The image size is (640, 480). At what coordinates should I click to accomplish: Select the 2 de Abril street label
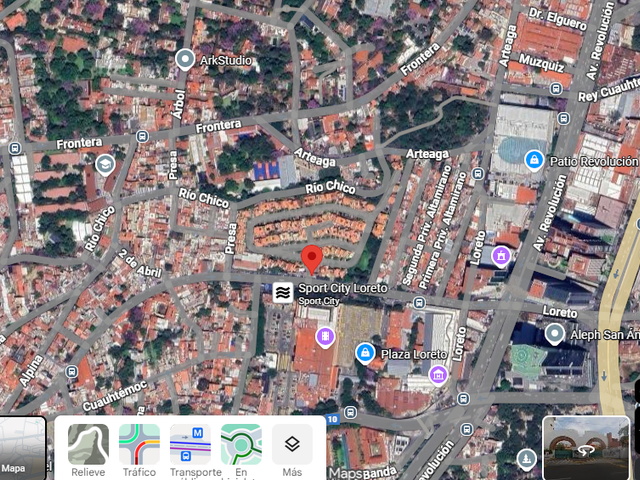tap(140, 263)
